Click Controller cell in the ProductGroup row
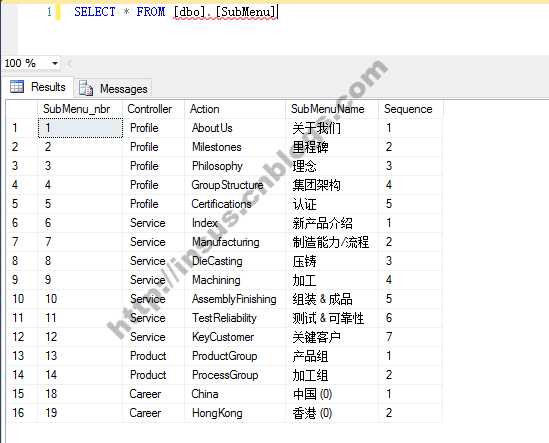Image resolution: width=549 pixels, height=443 pixels. (154, 356)
